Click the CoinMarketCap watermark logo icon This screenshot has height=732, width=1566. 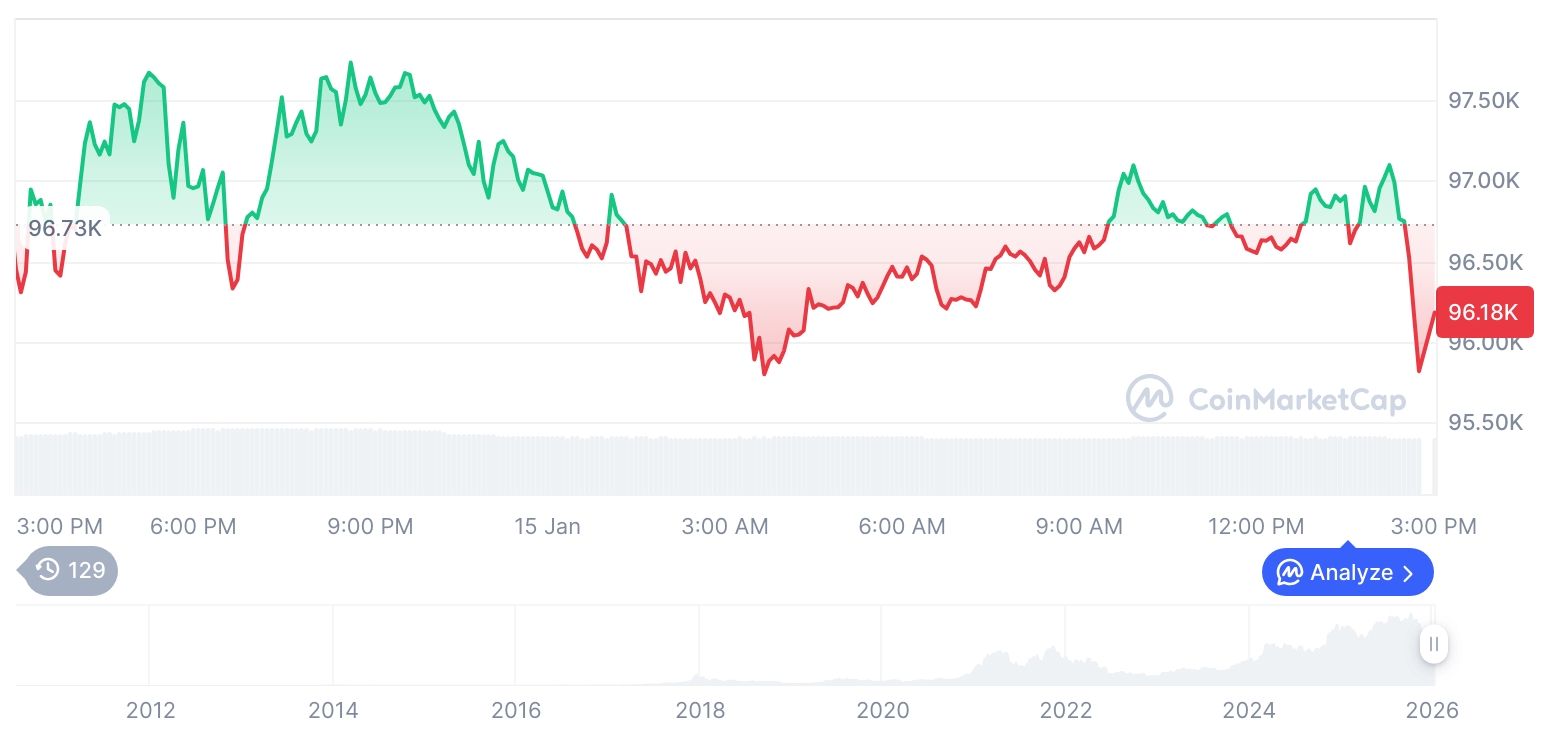(x=1149, y=398)
